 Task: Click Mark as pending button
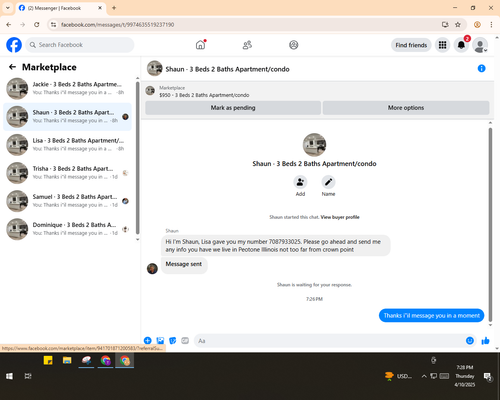coord(233,108)
